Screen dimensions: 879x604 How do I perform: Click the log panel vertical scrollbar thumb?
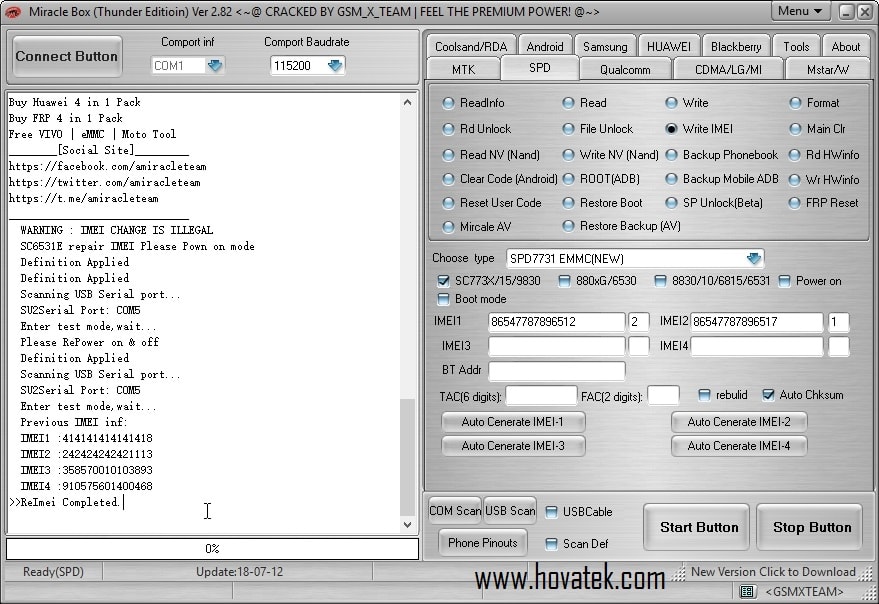coord(408,458)
